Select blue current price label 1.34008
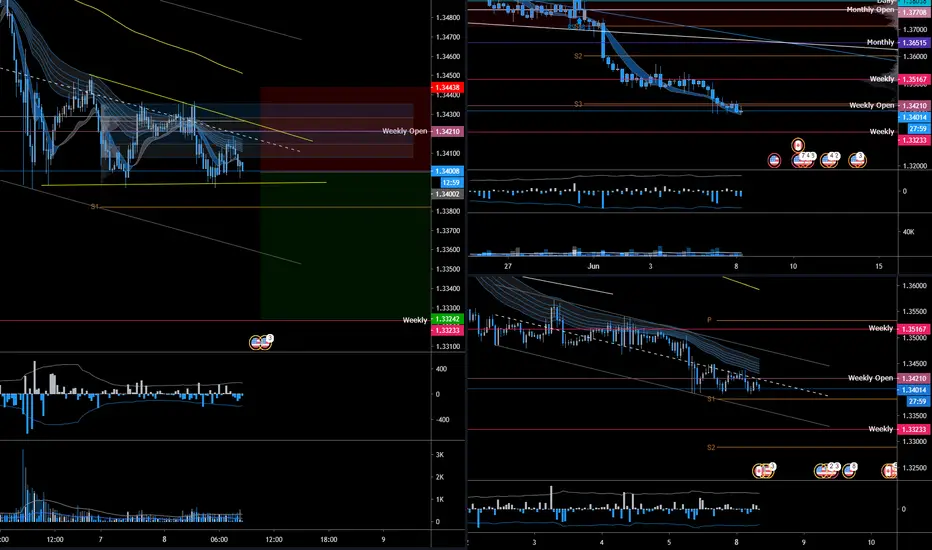 [447, 171]
